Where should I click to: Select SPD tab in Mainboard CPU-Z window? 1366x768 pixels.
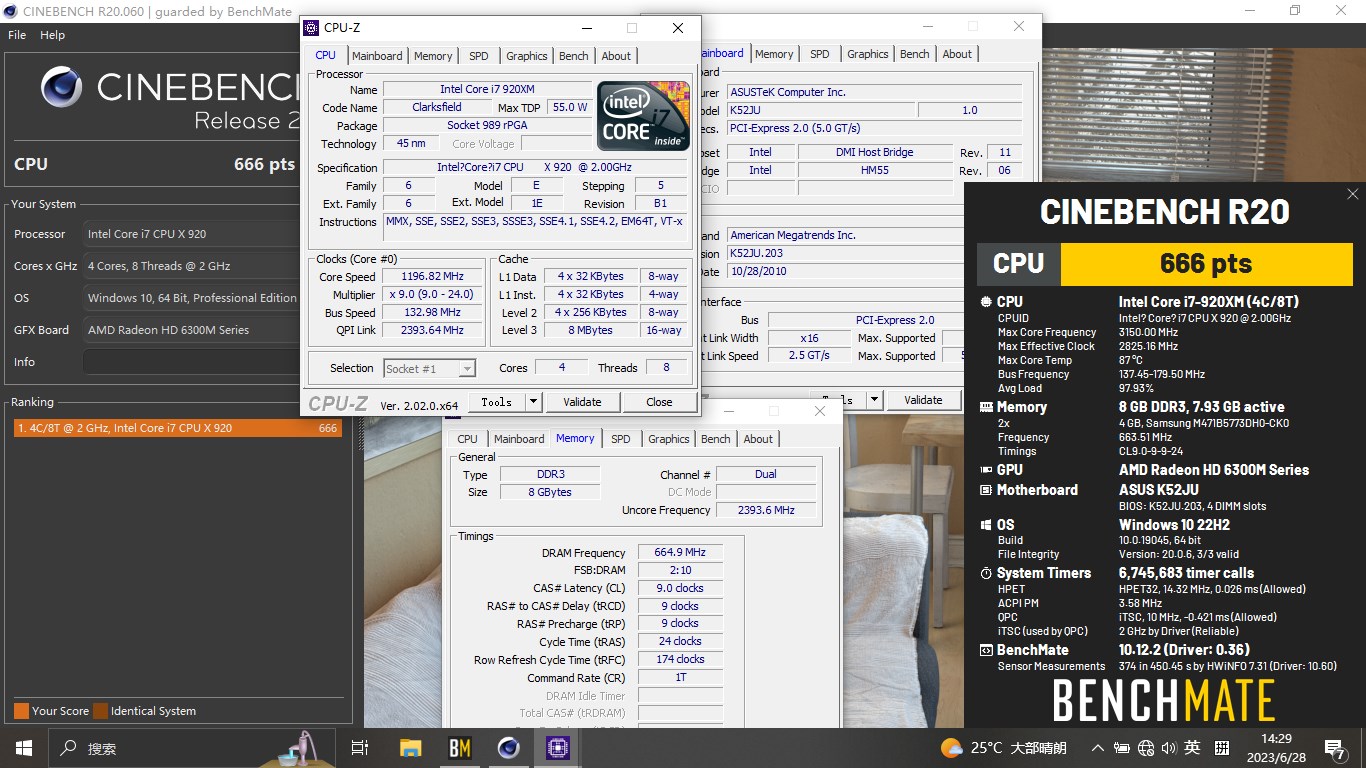(820, 54)
